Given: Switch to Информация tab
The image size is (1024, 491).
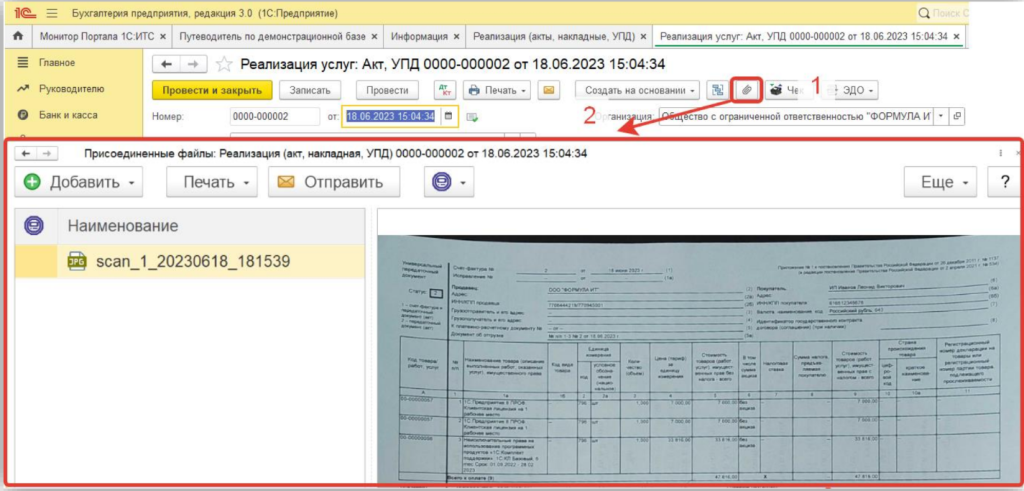Looking at the screenshot, I should [419, 37].
